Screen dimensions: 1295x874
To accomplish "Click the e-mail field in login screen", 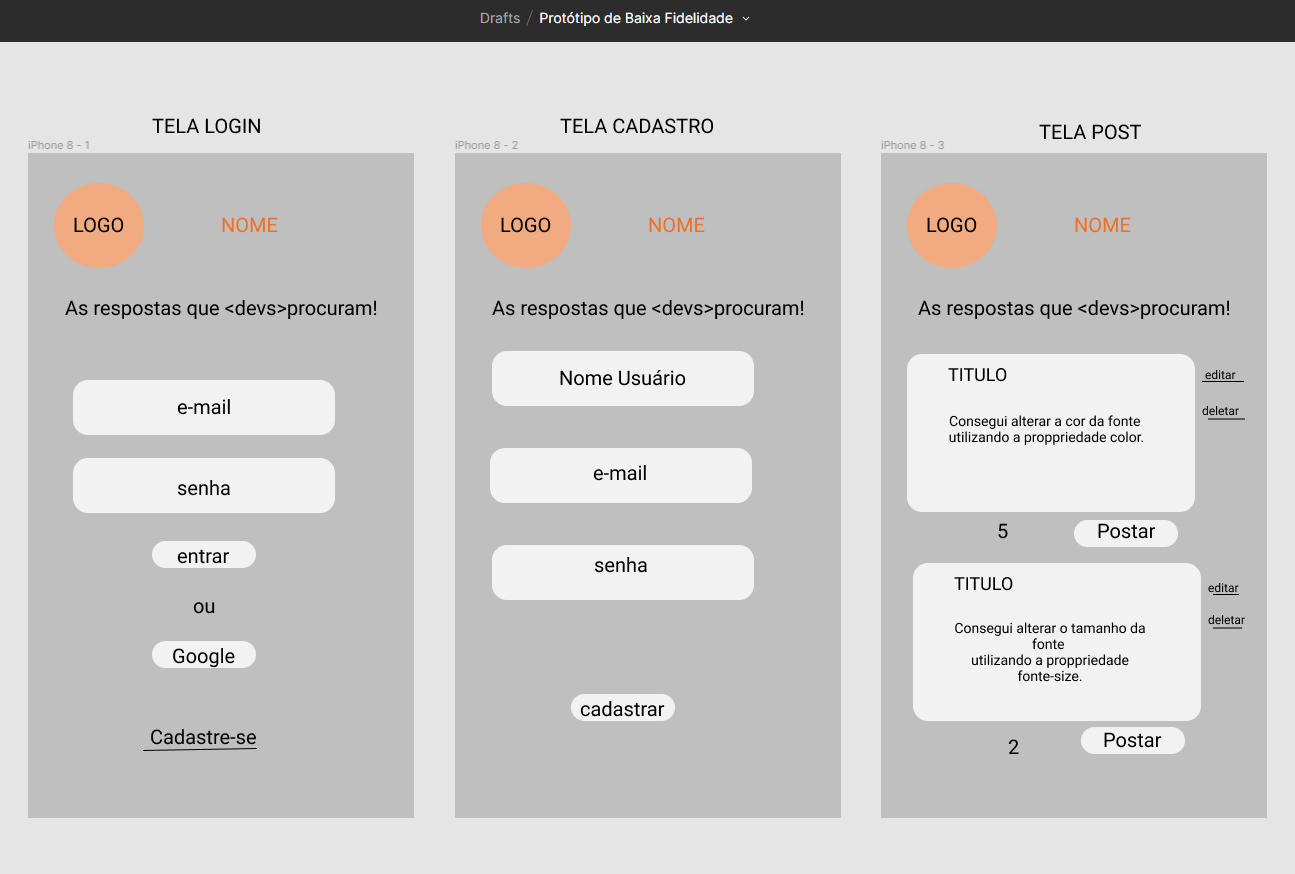I will pos(204,407).
